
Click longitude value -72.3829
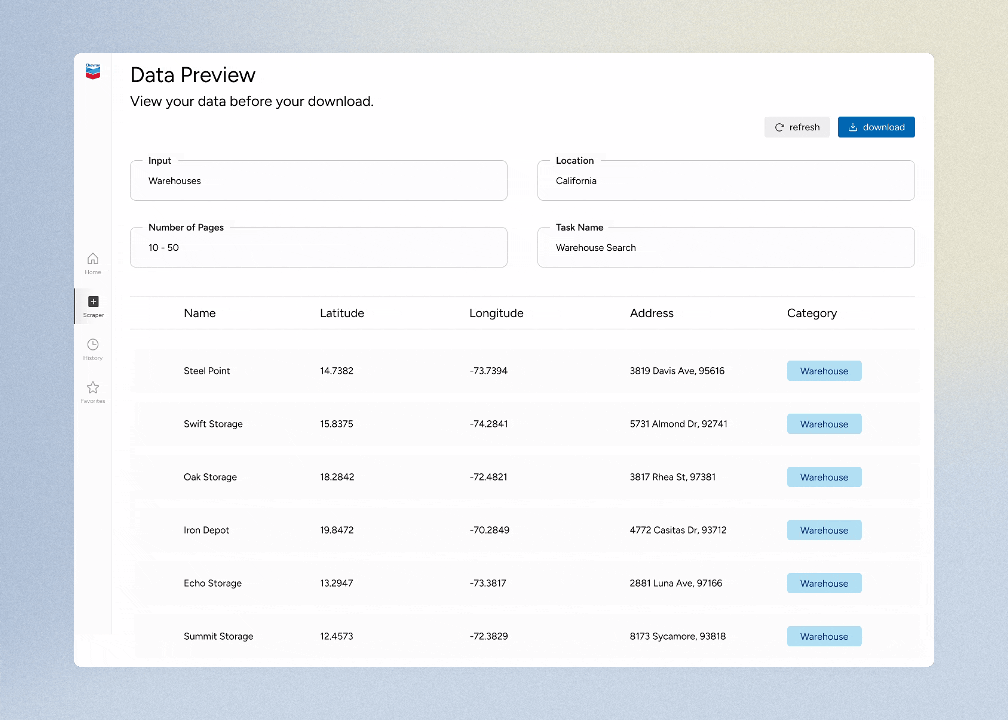pyautogui.click(x=489, y=636)
